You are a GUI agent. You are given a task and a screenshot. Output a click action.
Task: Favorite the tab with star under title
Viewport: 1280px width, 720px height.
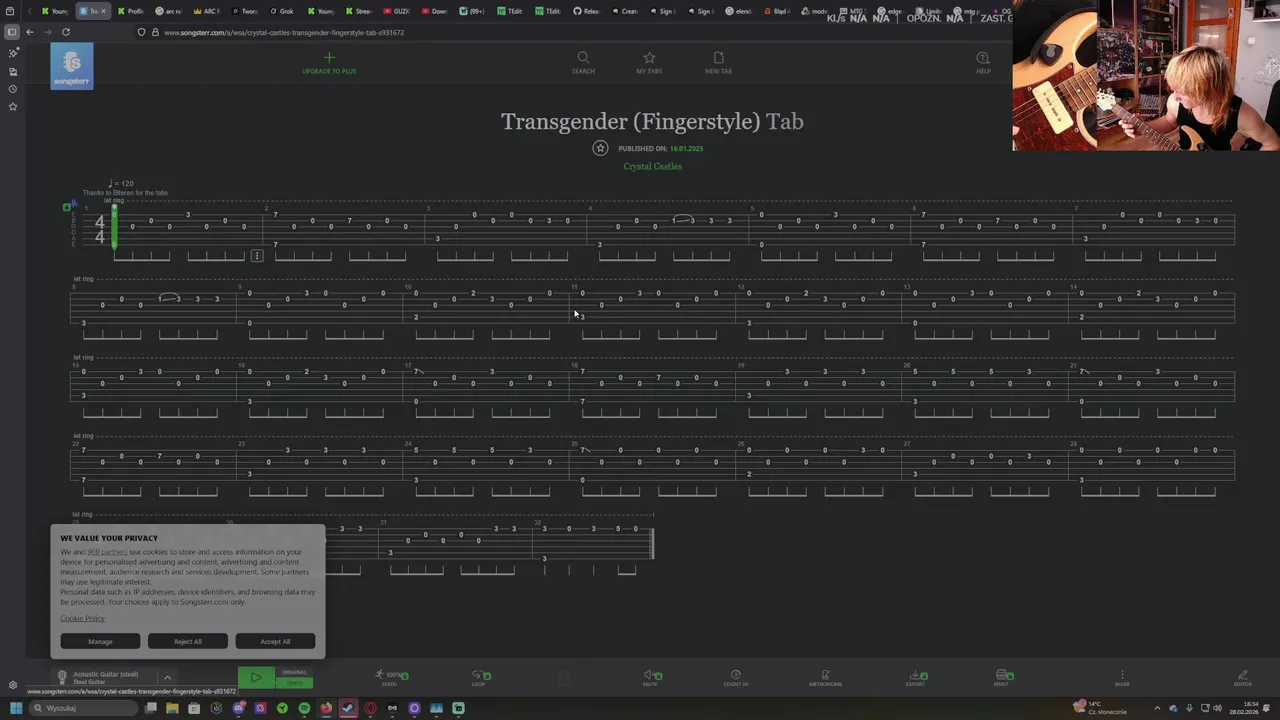600,148
